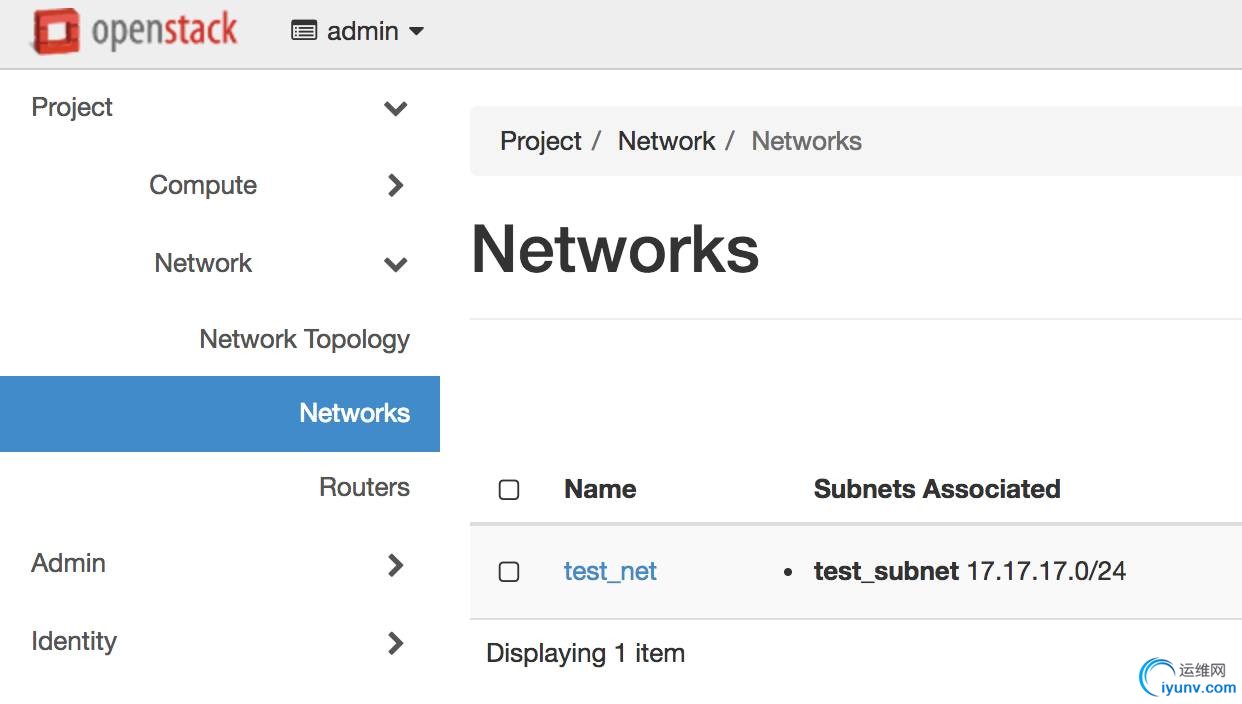This screenshot has height=704, width=1242.
Task: Click the Project breadcrumb link
Action: [540, 141]
